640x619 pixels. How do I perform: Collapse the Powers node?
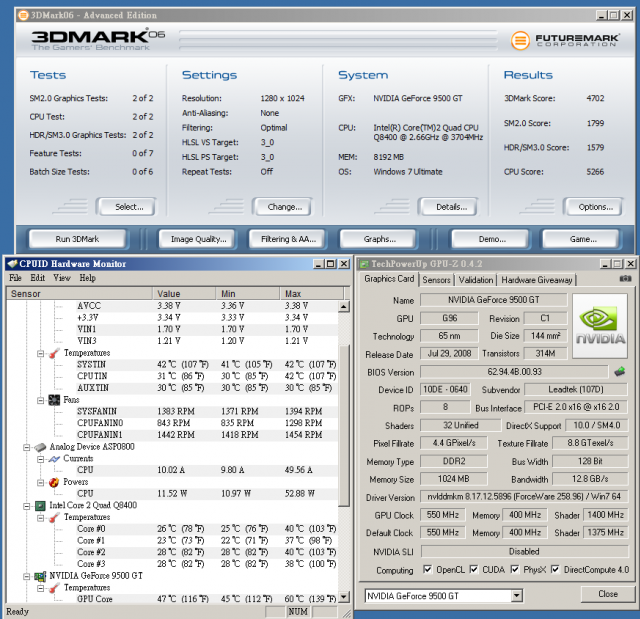click(x=40, y=483)
